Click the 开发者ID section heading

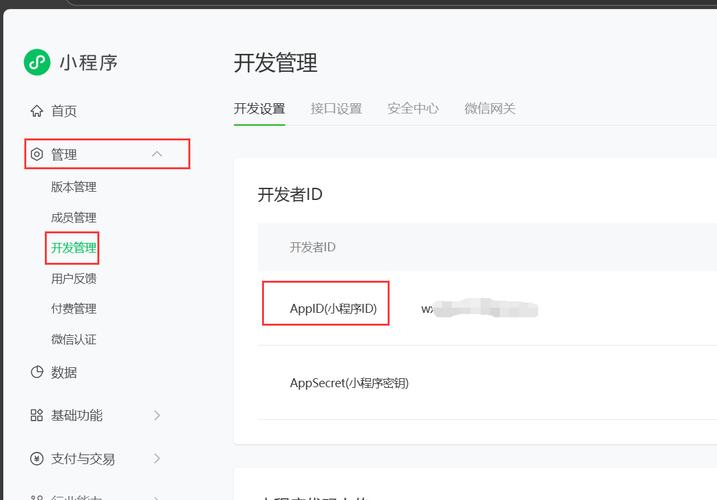(290, 195)
